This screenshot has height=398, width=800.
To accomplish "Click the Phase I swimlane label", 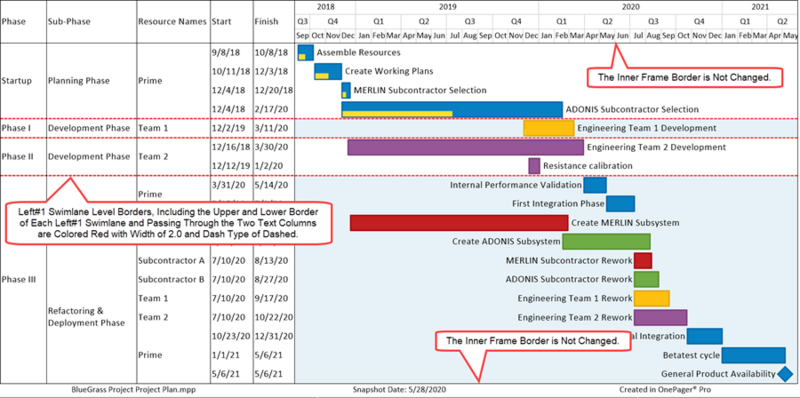I will (16, 128).
